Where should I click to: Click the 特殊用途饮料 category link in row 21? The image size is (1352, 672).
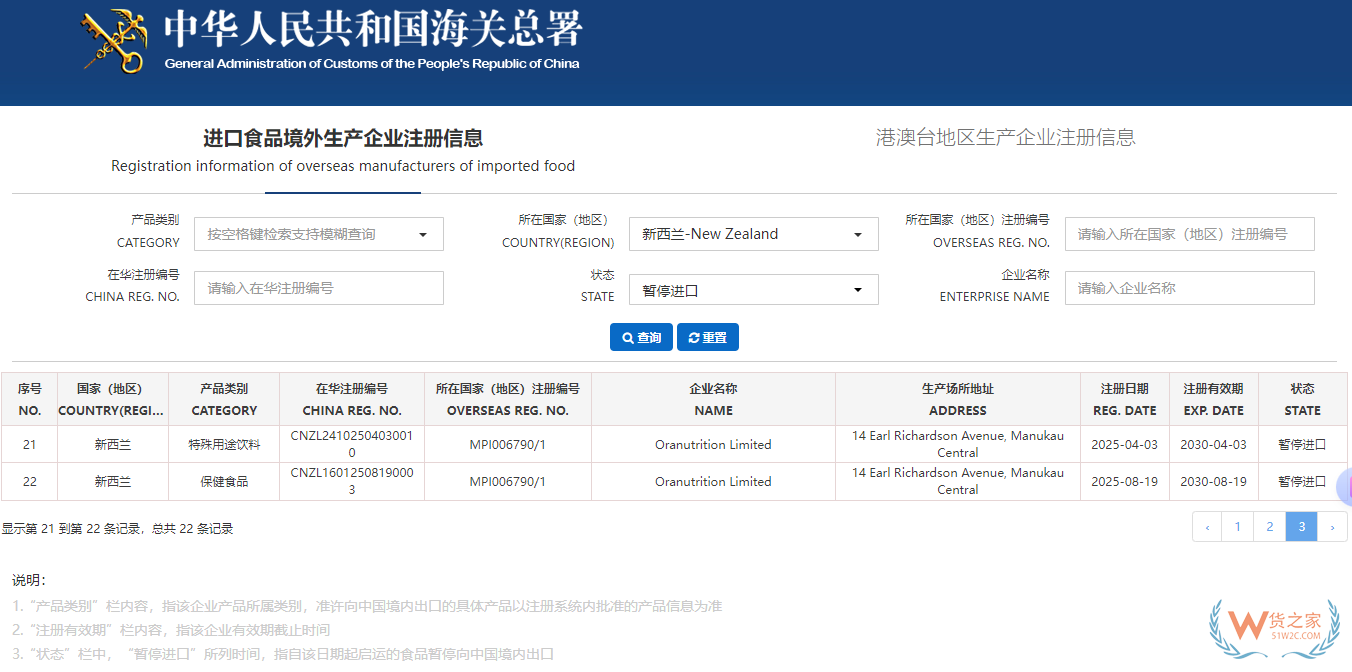224,444
